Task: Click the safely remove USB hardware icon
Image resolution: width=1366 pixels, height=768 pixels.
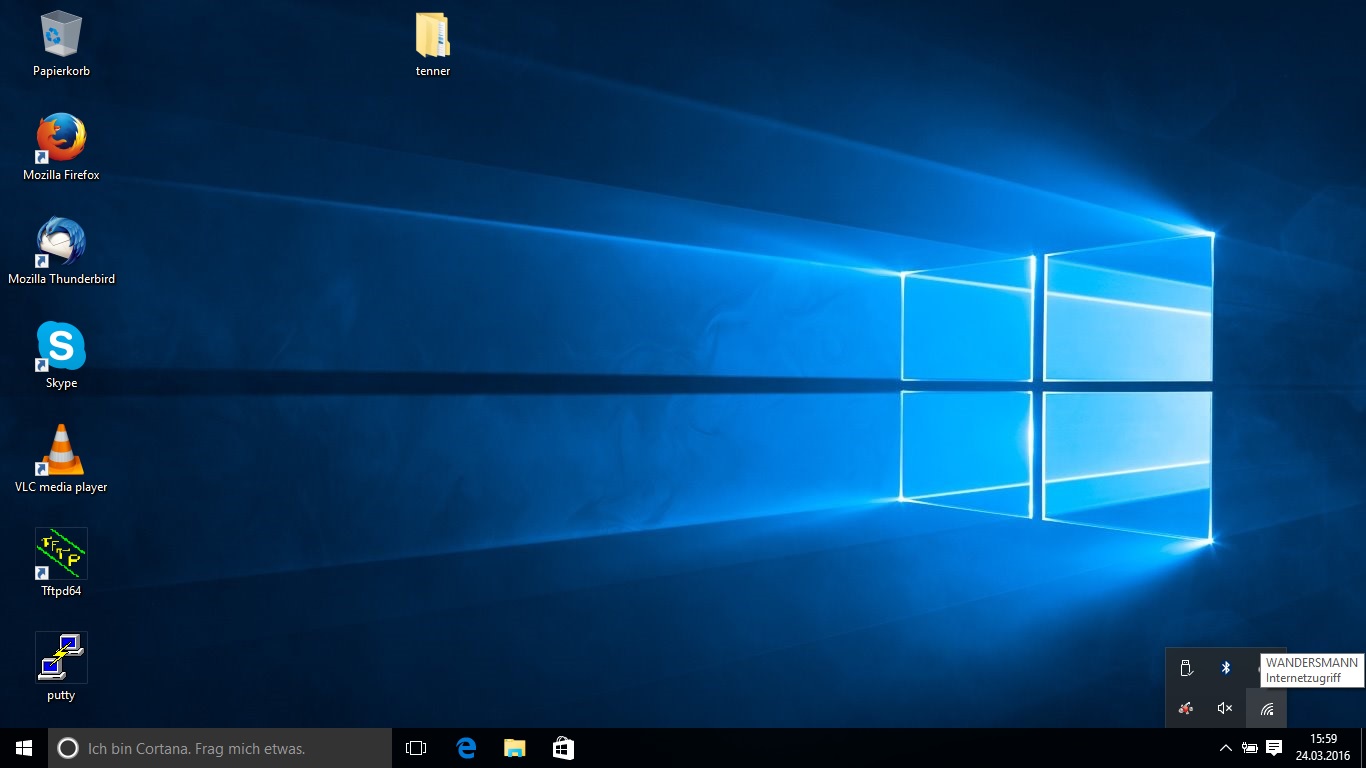Action: click(1186, 668)
